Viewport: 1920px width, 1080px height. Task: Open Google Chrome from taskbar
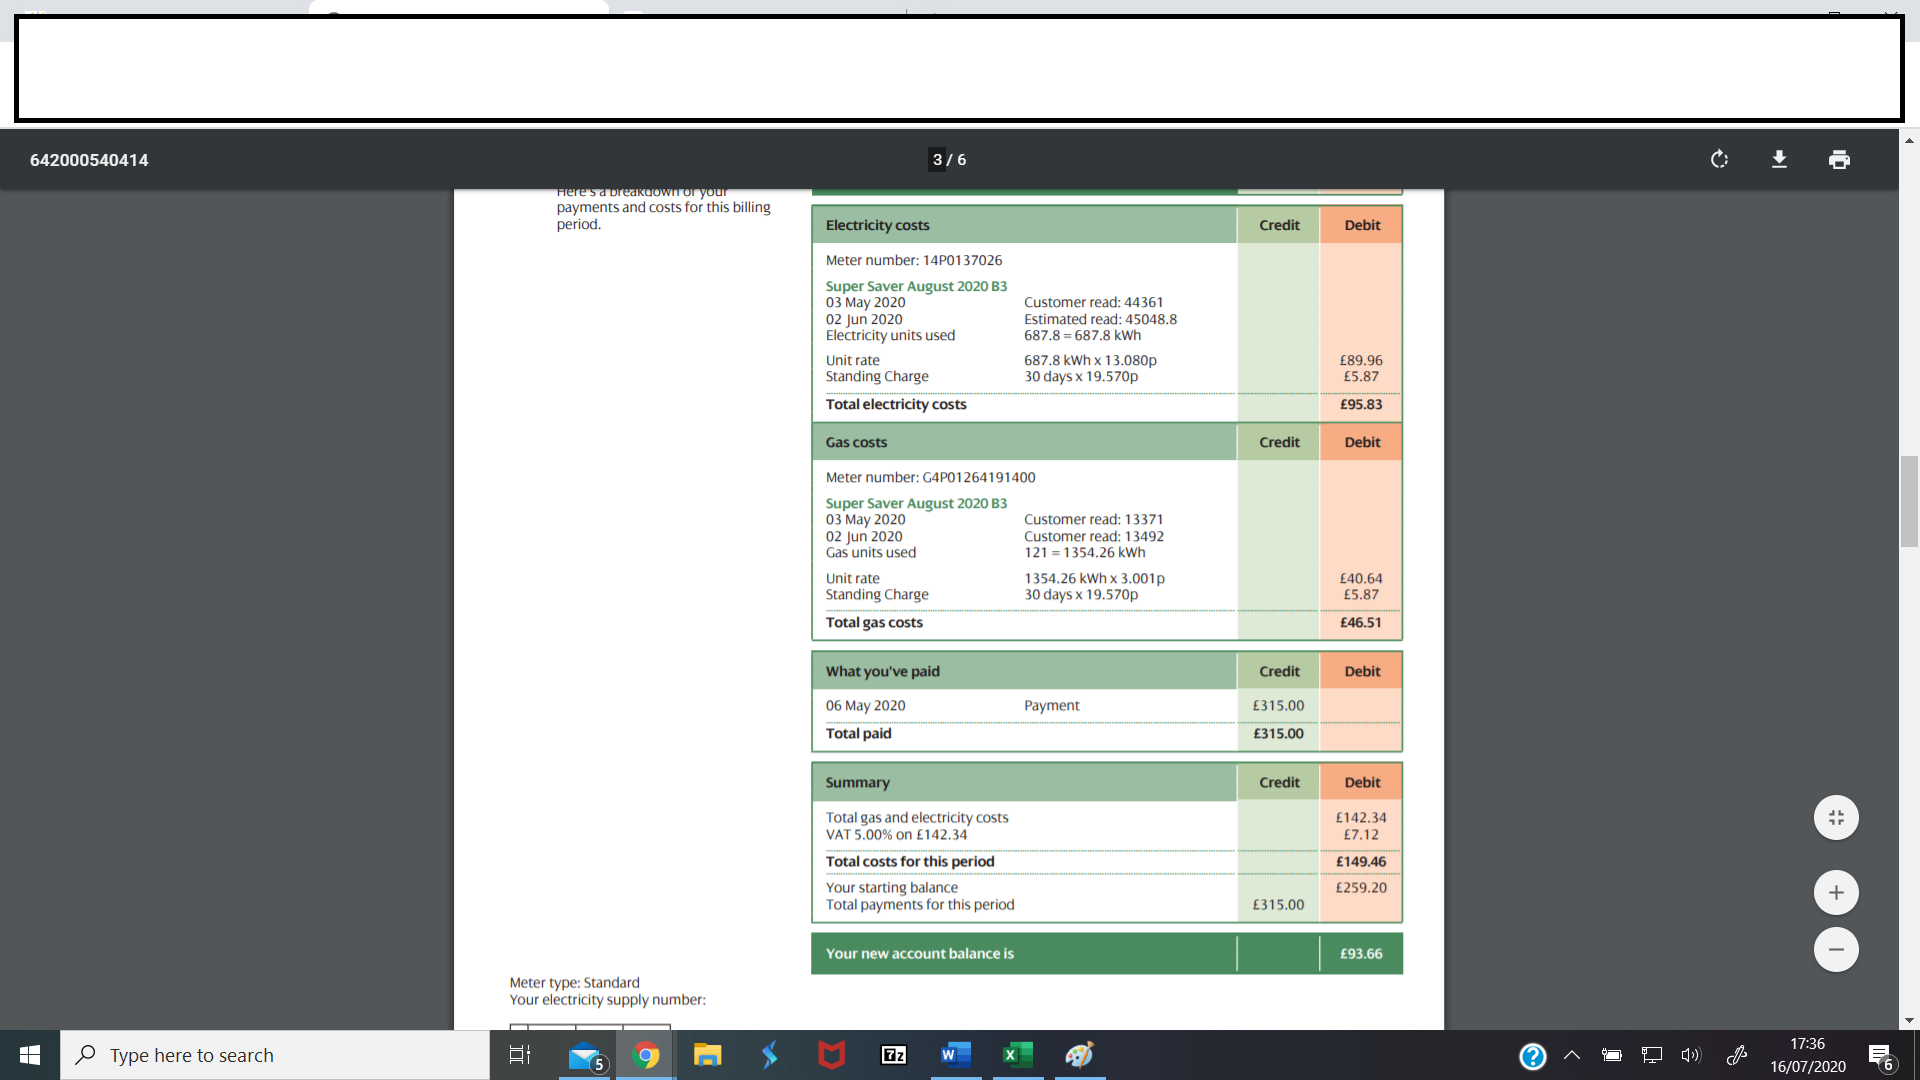click(646, 1055)
